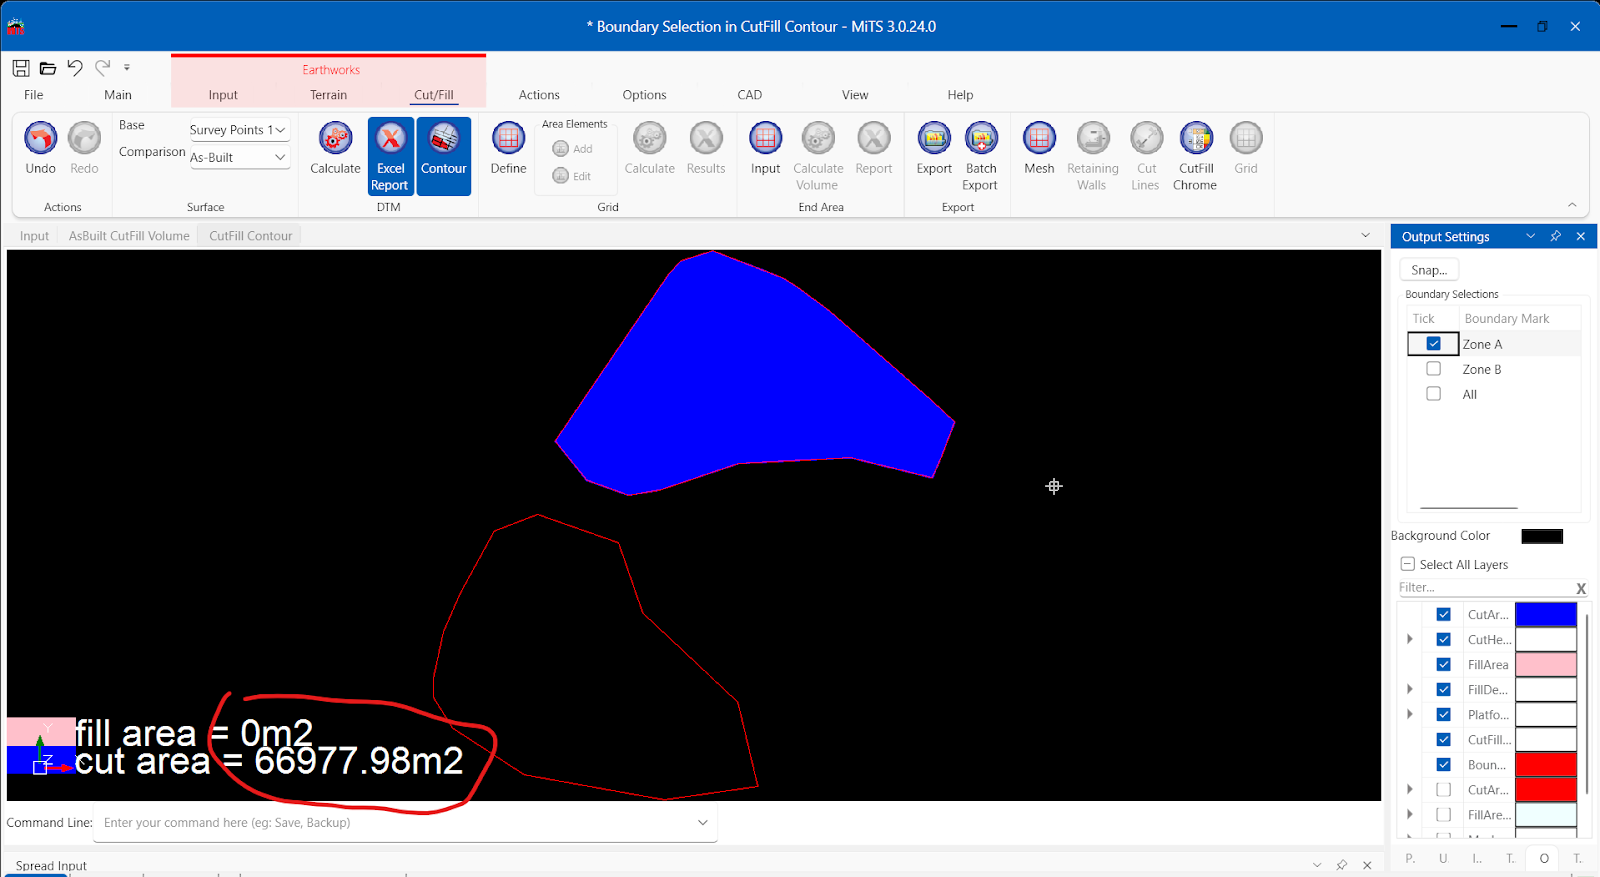The image size is (1600, 877).
Task: Switch to the Input document tab
Action: tap(34, 236)
